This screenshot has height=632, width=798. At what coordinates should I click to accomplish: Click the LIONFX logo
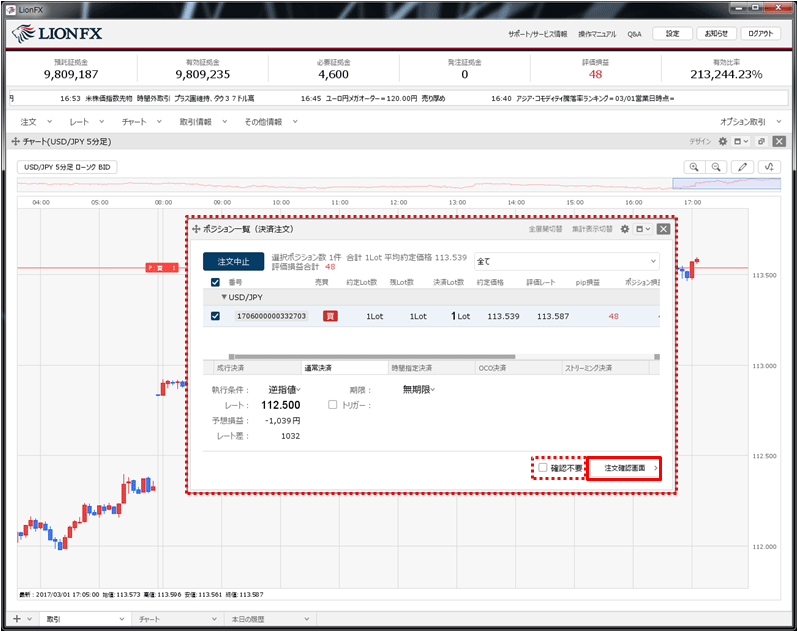click(57, 34)
